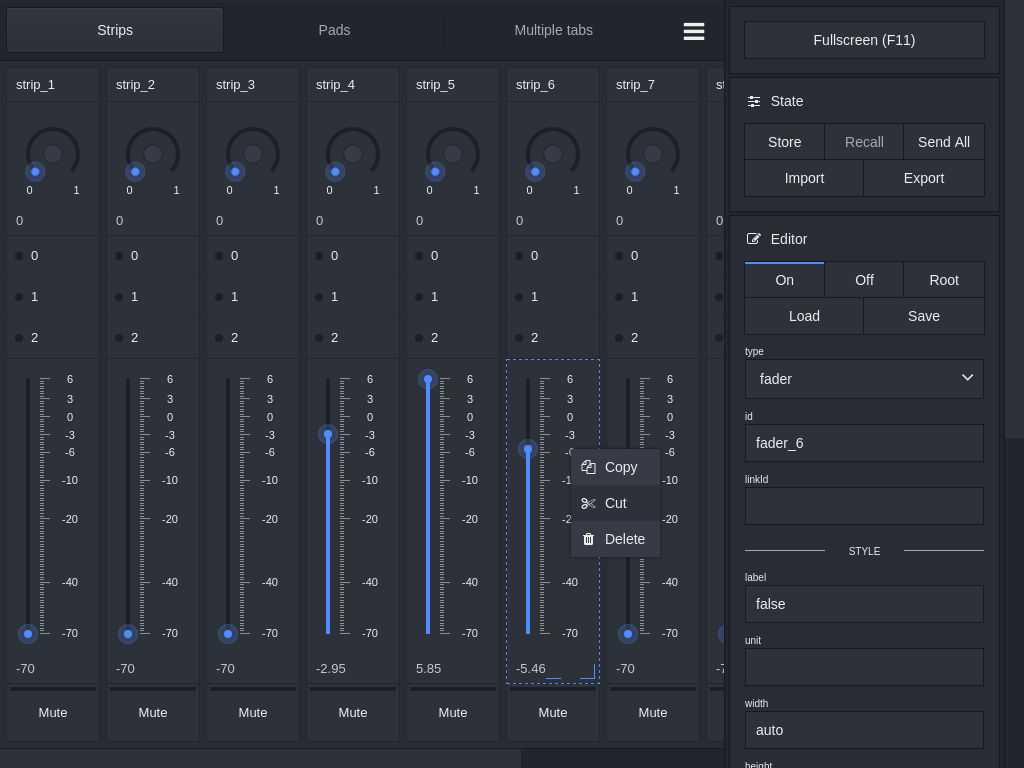
Task: Open the Multiple tabs tab
Action: coord(553,30)
